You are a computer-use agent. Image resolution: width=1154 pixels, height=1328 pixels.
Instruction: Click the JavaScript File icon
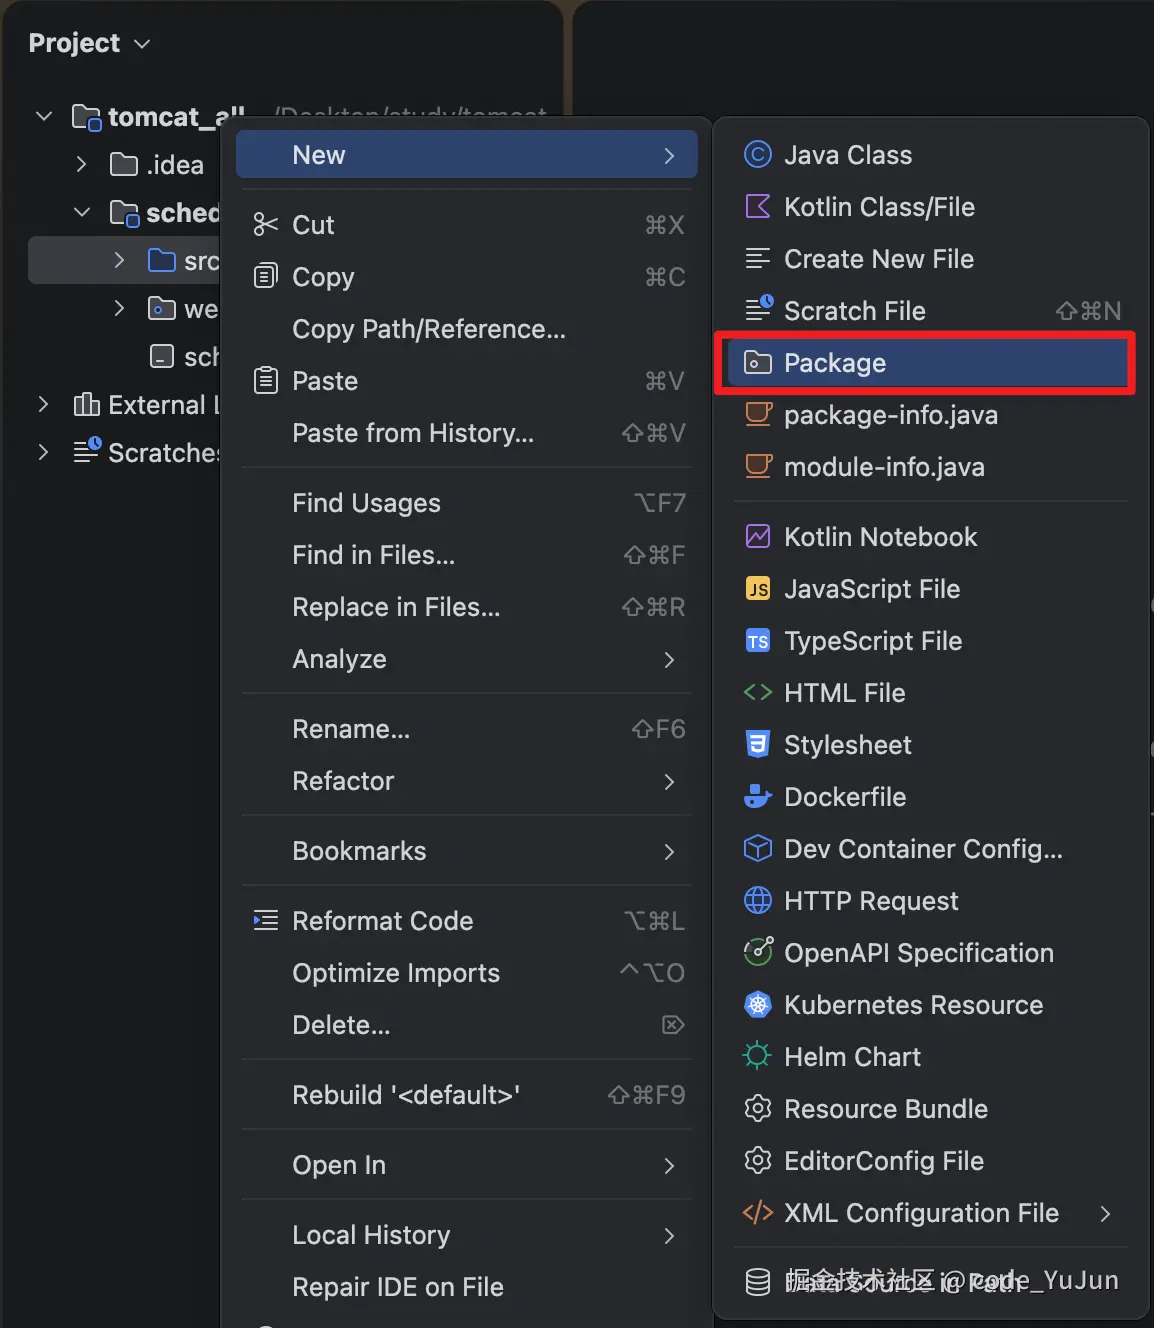point(758,589)
